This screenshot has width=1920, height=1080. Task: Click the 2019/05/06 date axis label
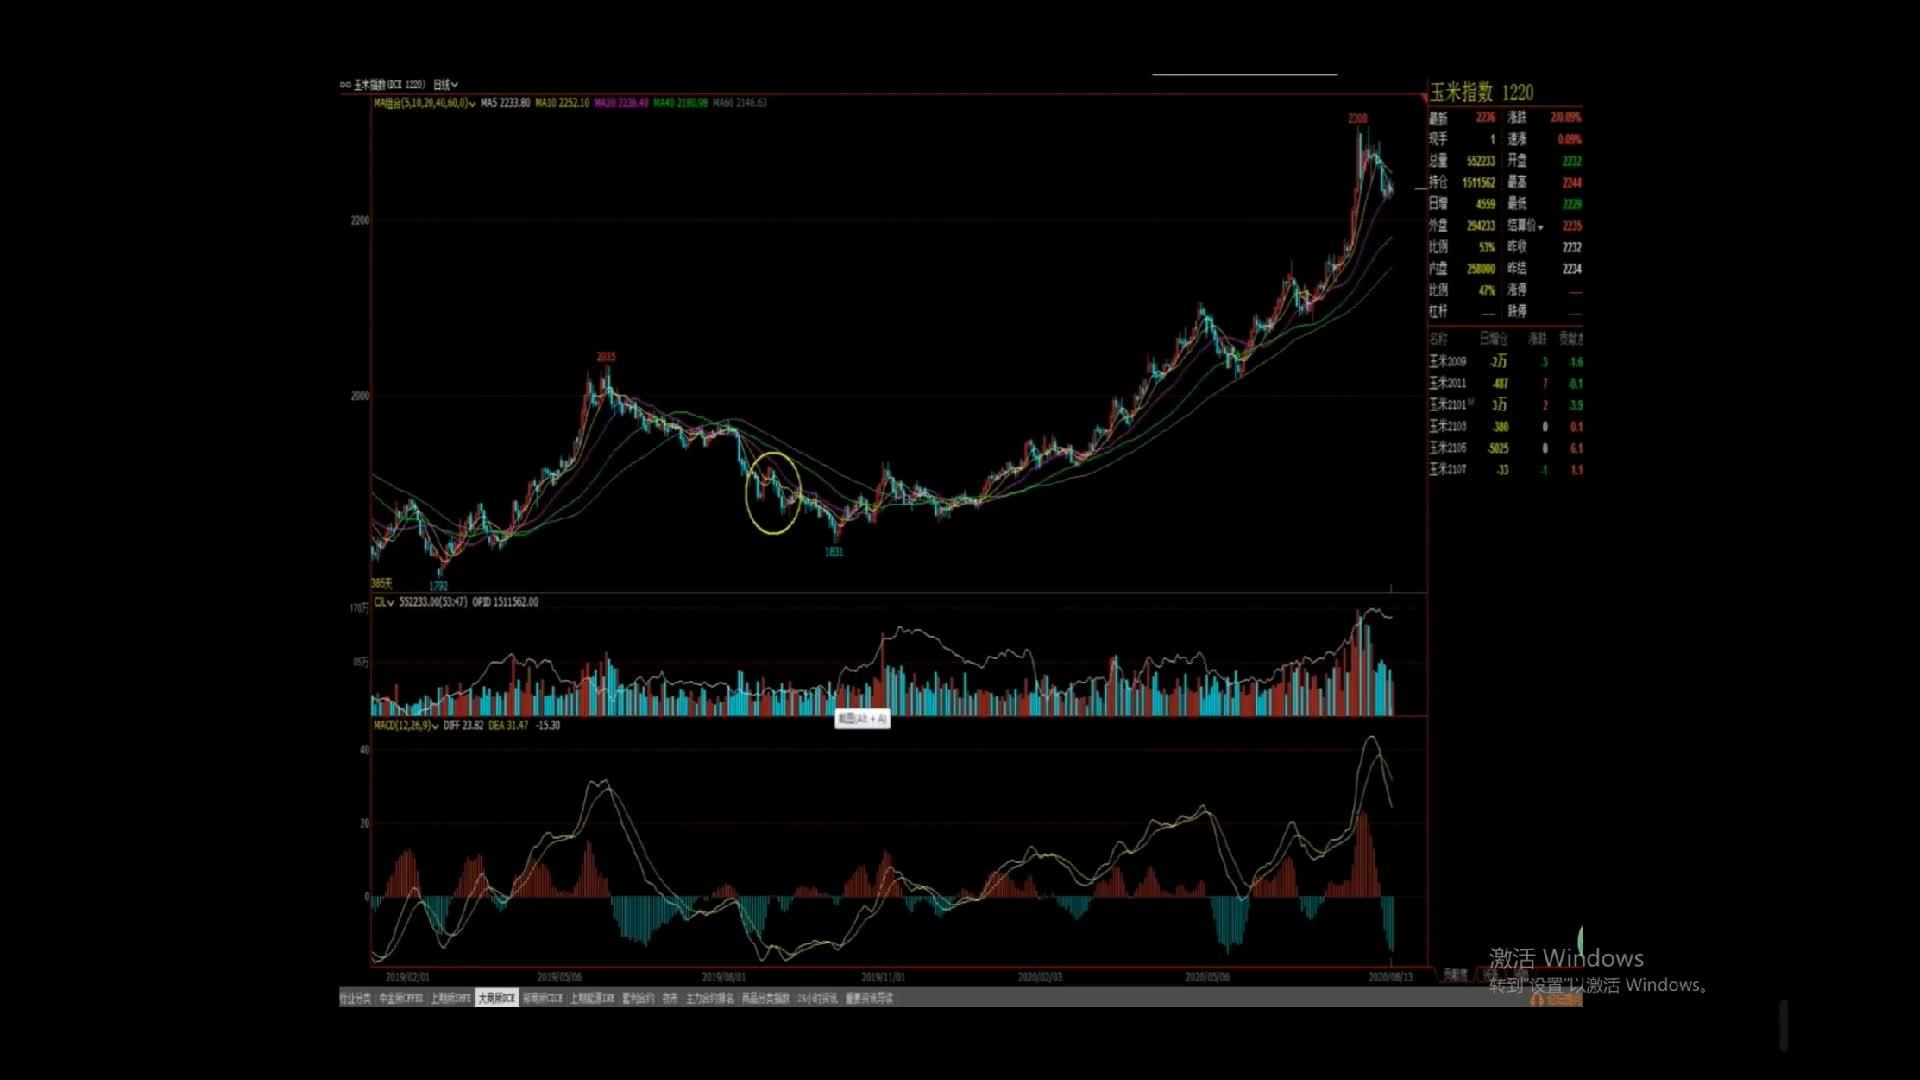coord(560,977)
